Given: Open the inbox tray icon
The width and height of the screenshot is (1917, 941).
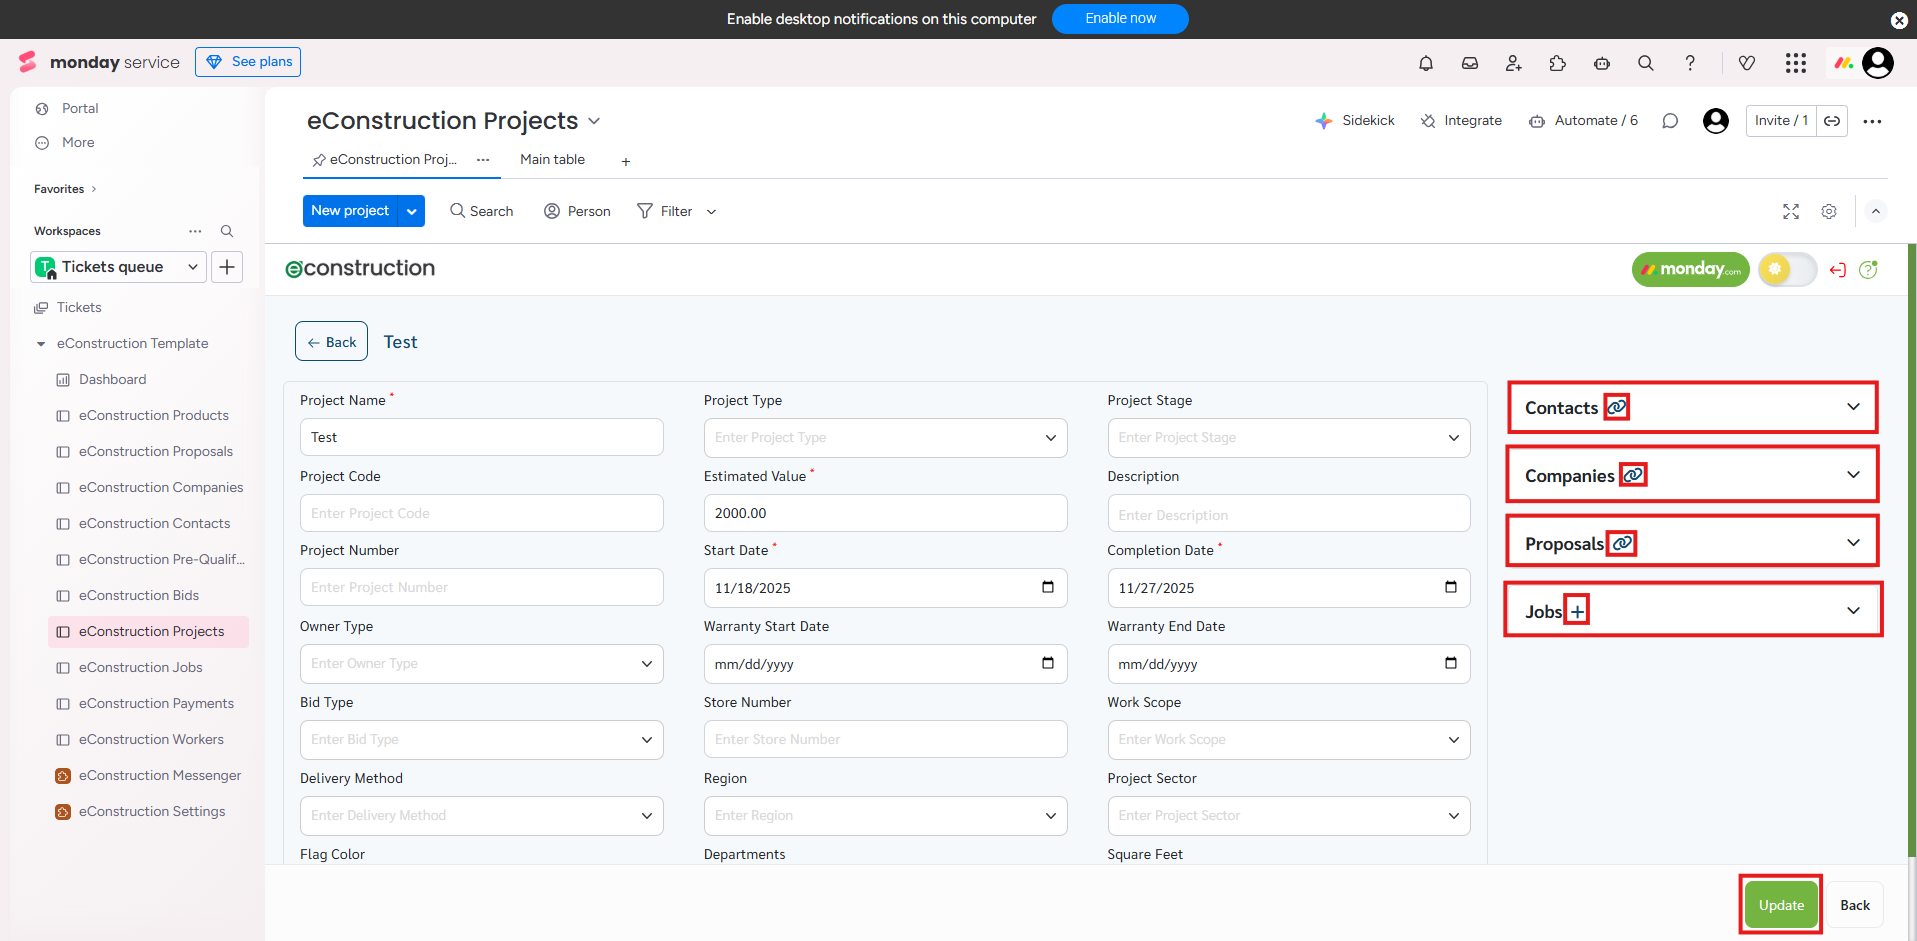Looking at the screenshot, I should 1470,63.
